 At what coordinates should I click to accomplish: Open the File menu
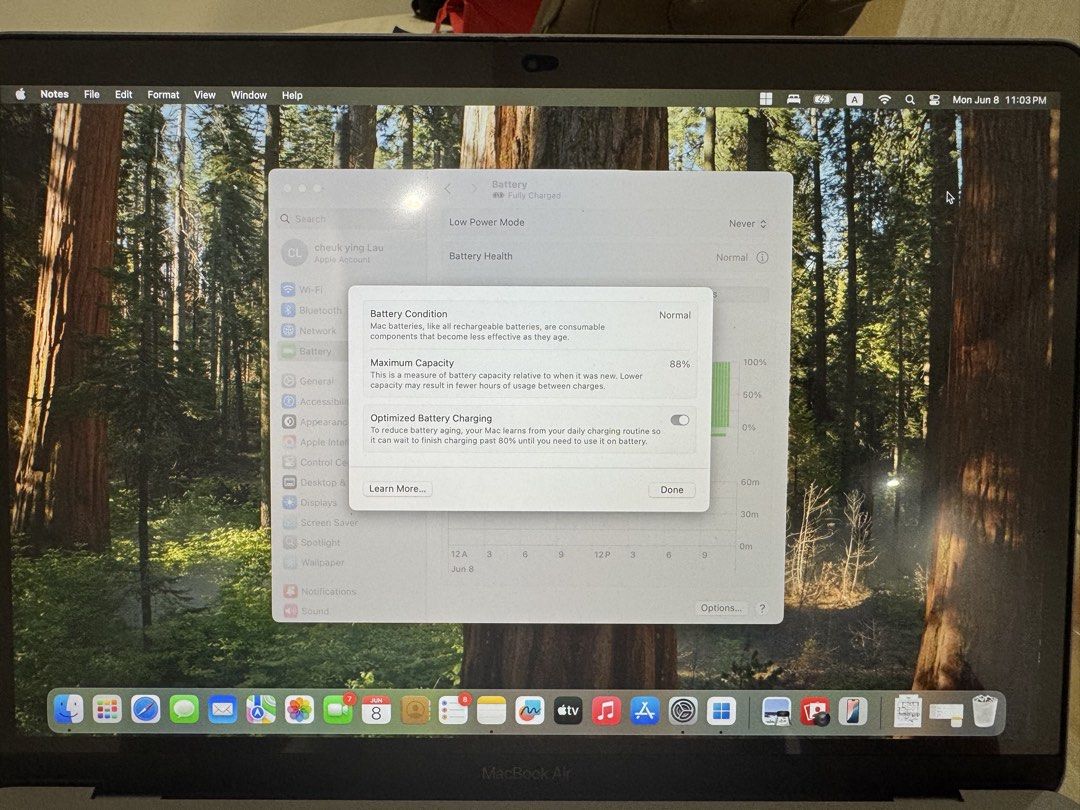92,94
